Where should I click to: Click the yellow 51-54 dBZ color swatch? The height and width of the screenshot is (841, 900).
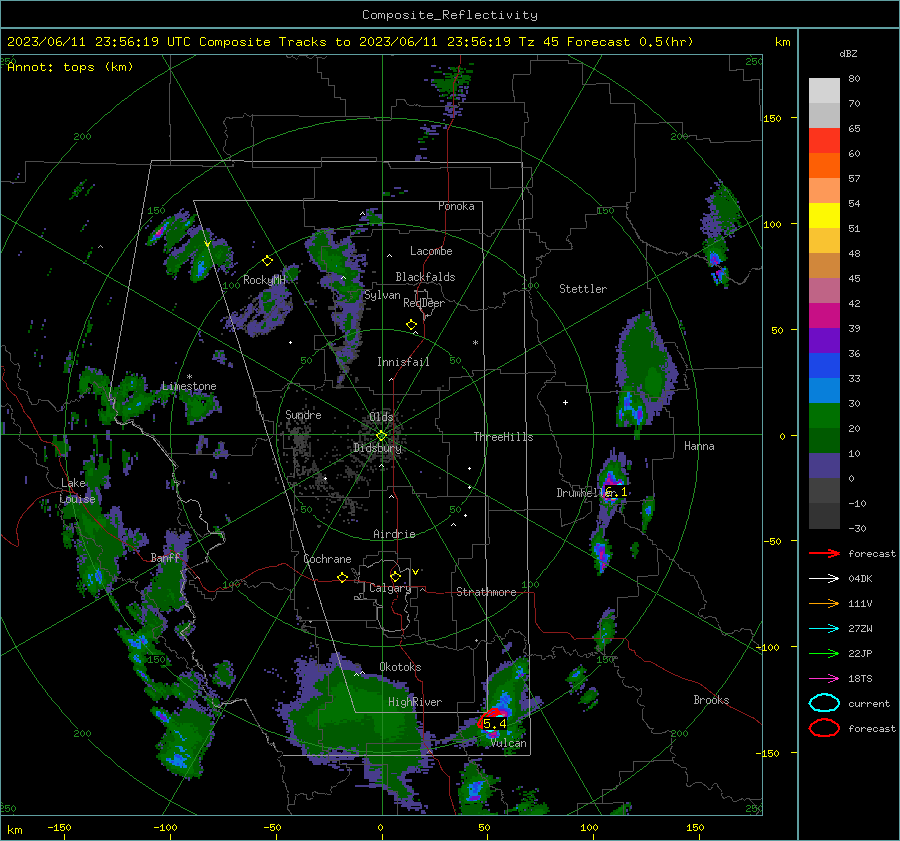point(824,216)
